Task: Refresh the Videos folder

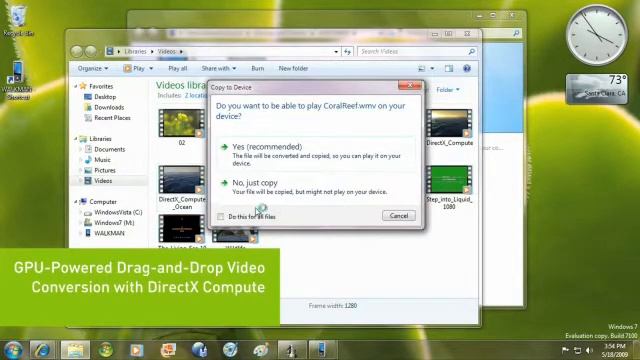Action: coord(347,52)
